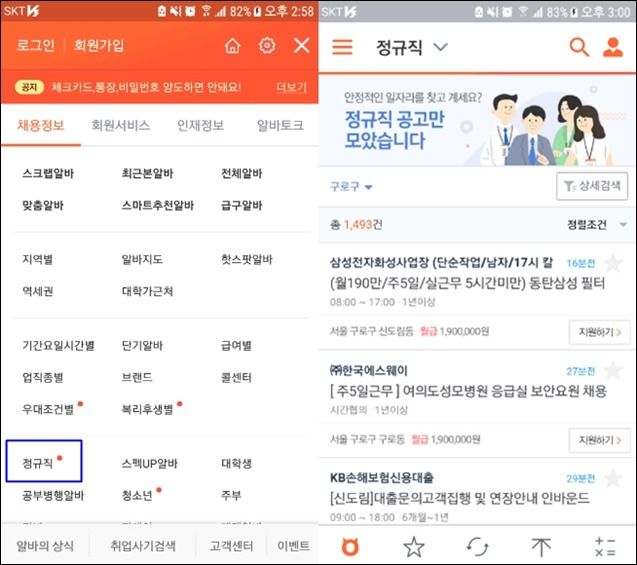Tap the refresh icon in bottom bar
The image size is (637, 565).
477,547
